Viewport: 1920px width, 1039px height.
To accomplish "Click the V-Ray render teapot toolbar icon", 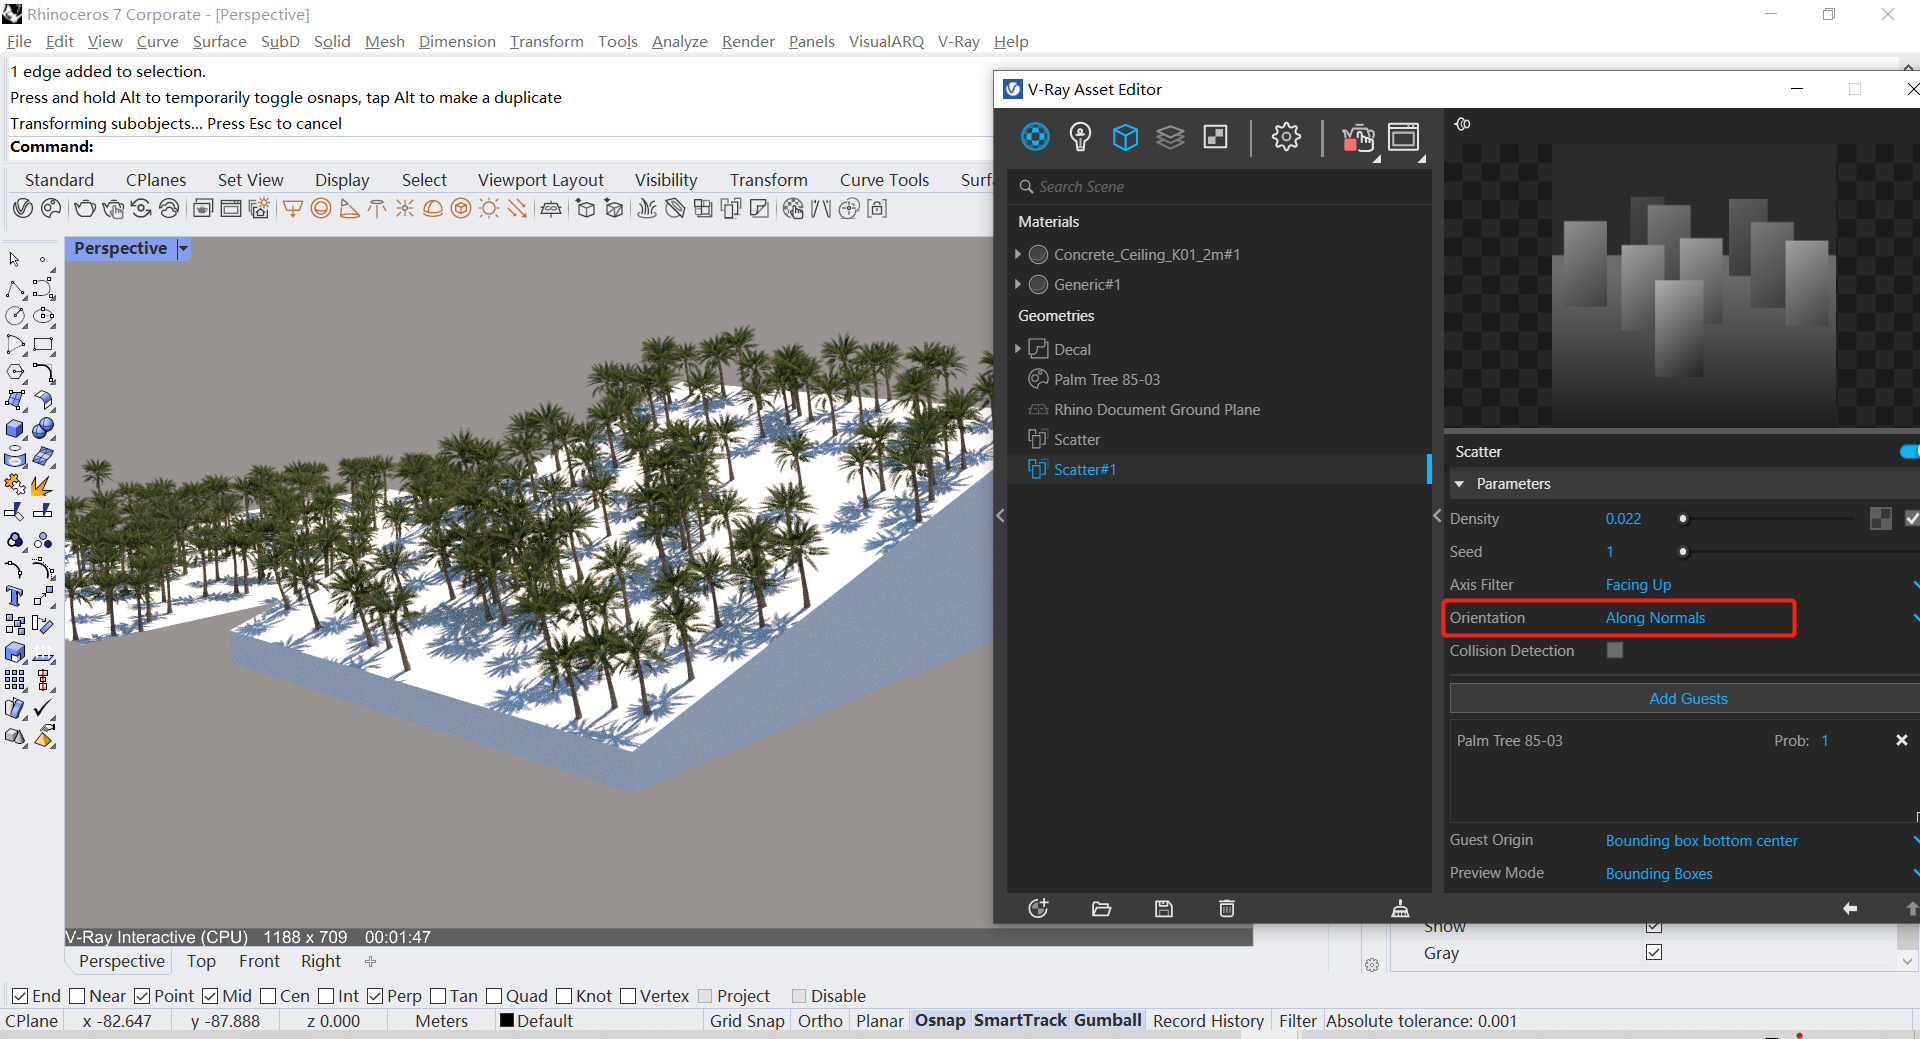I will pos(85,208).
